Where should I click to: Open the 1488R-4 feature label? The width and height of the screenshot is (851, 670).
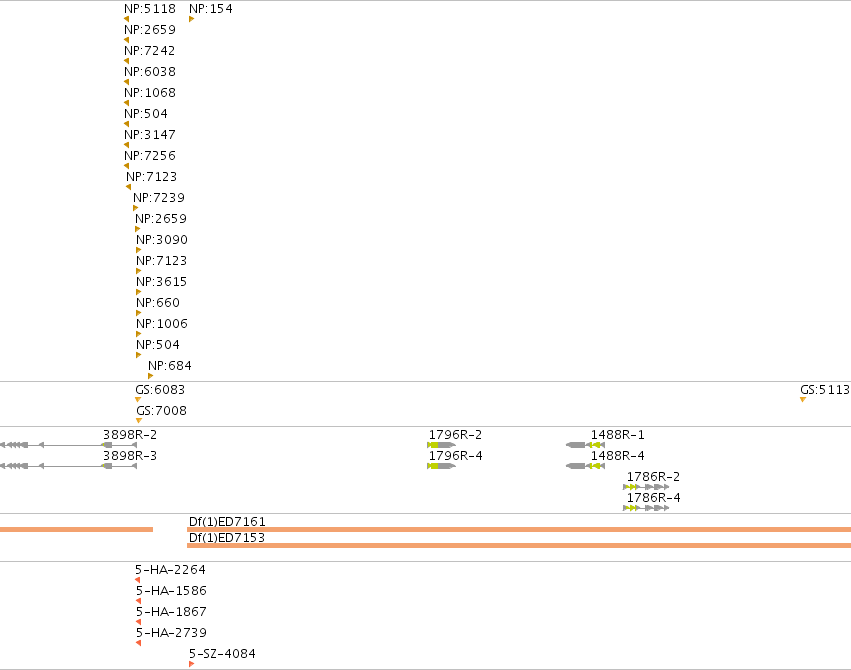point(618,456)
